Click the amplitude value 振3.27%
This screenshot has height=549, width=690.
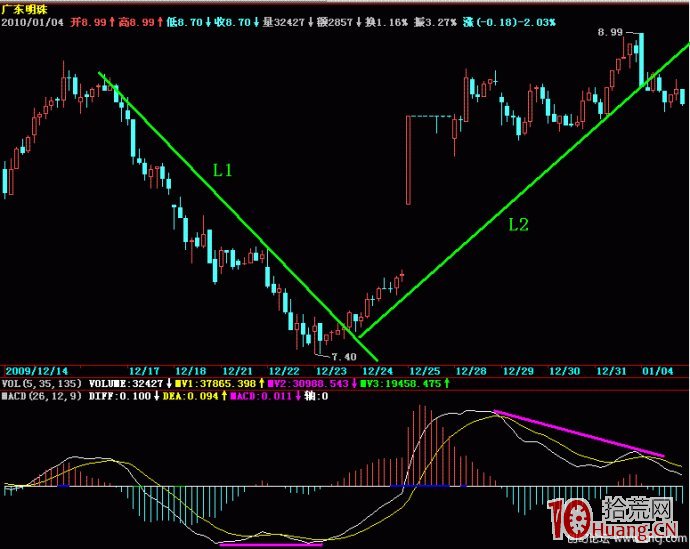[x=435, y=22]
